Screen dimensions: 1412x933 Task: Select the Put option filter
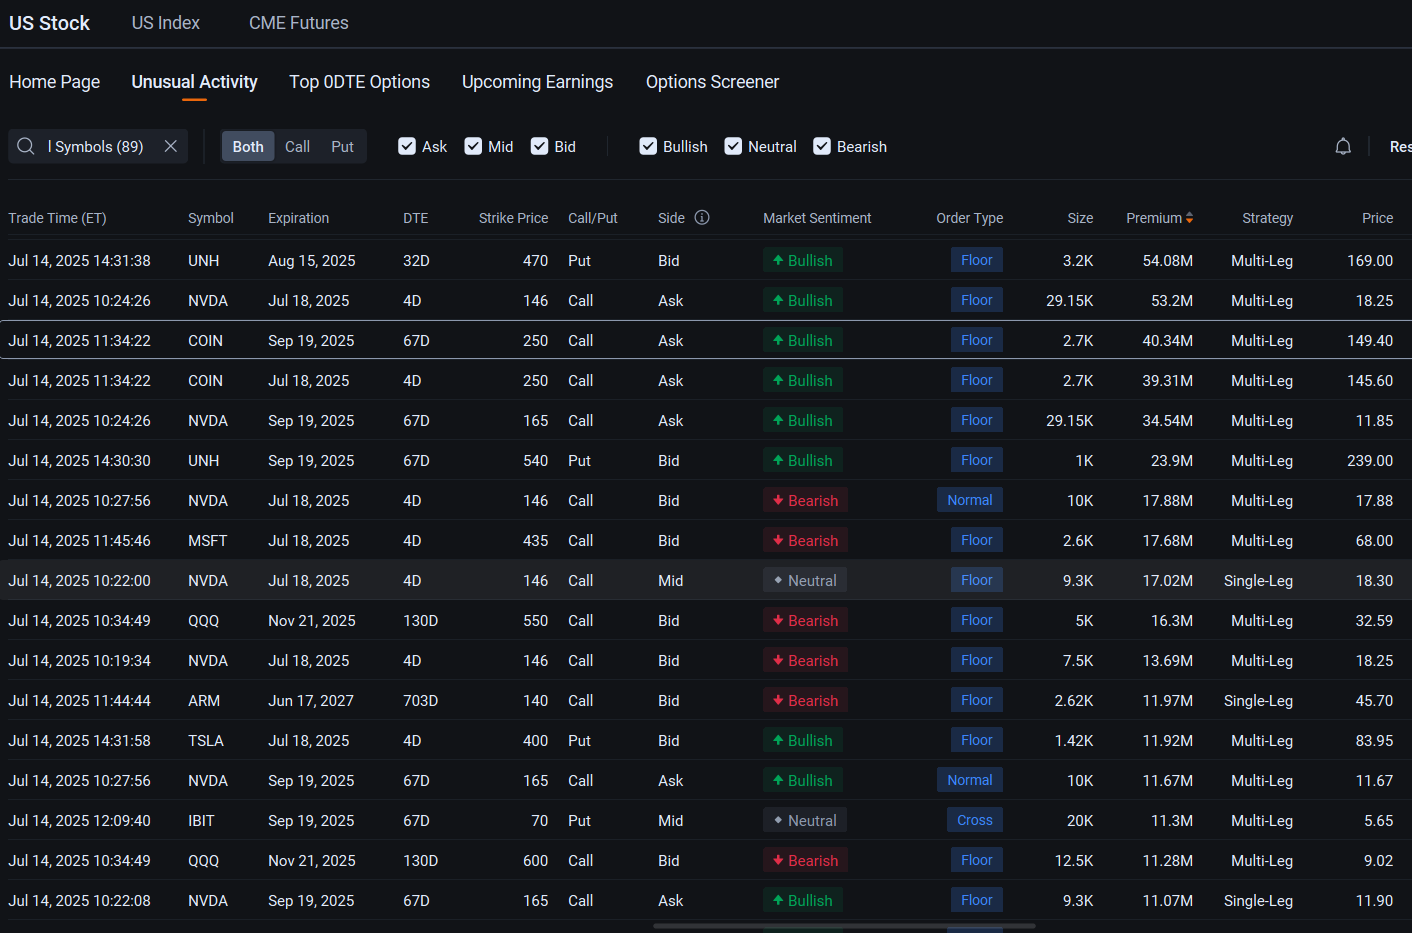(x=342, y=146)
